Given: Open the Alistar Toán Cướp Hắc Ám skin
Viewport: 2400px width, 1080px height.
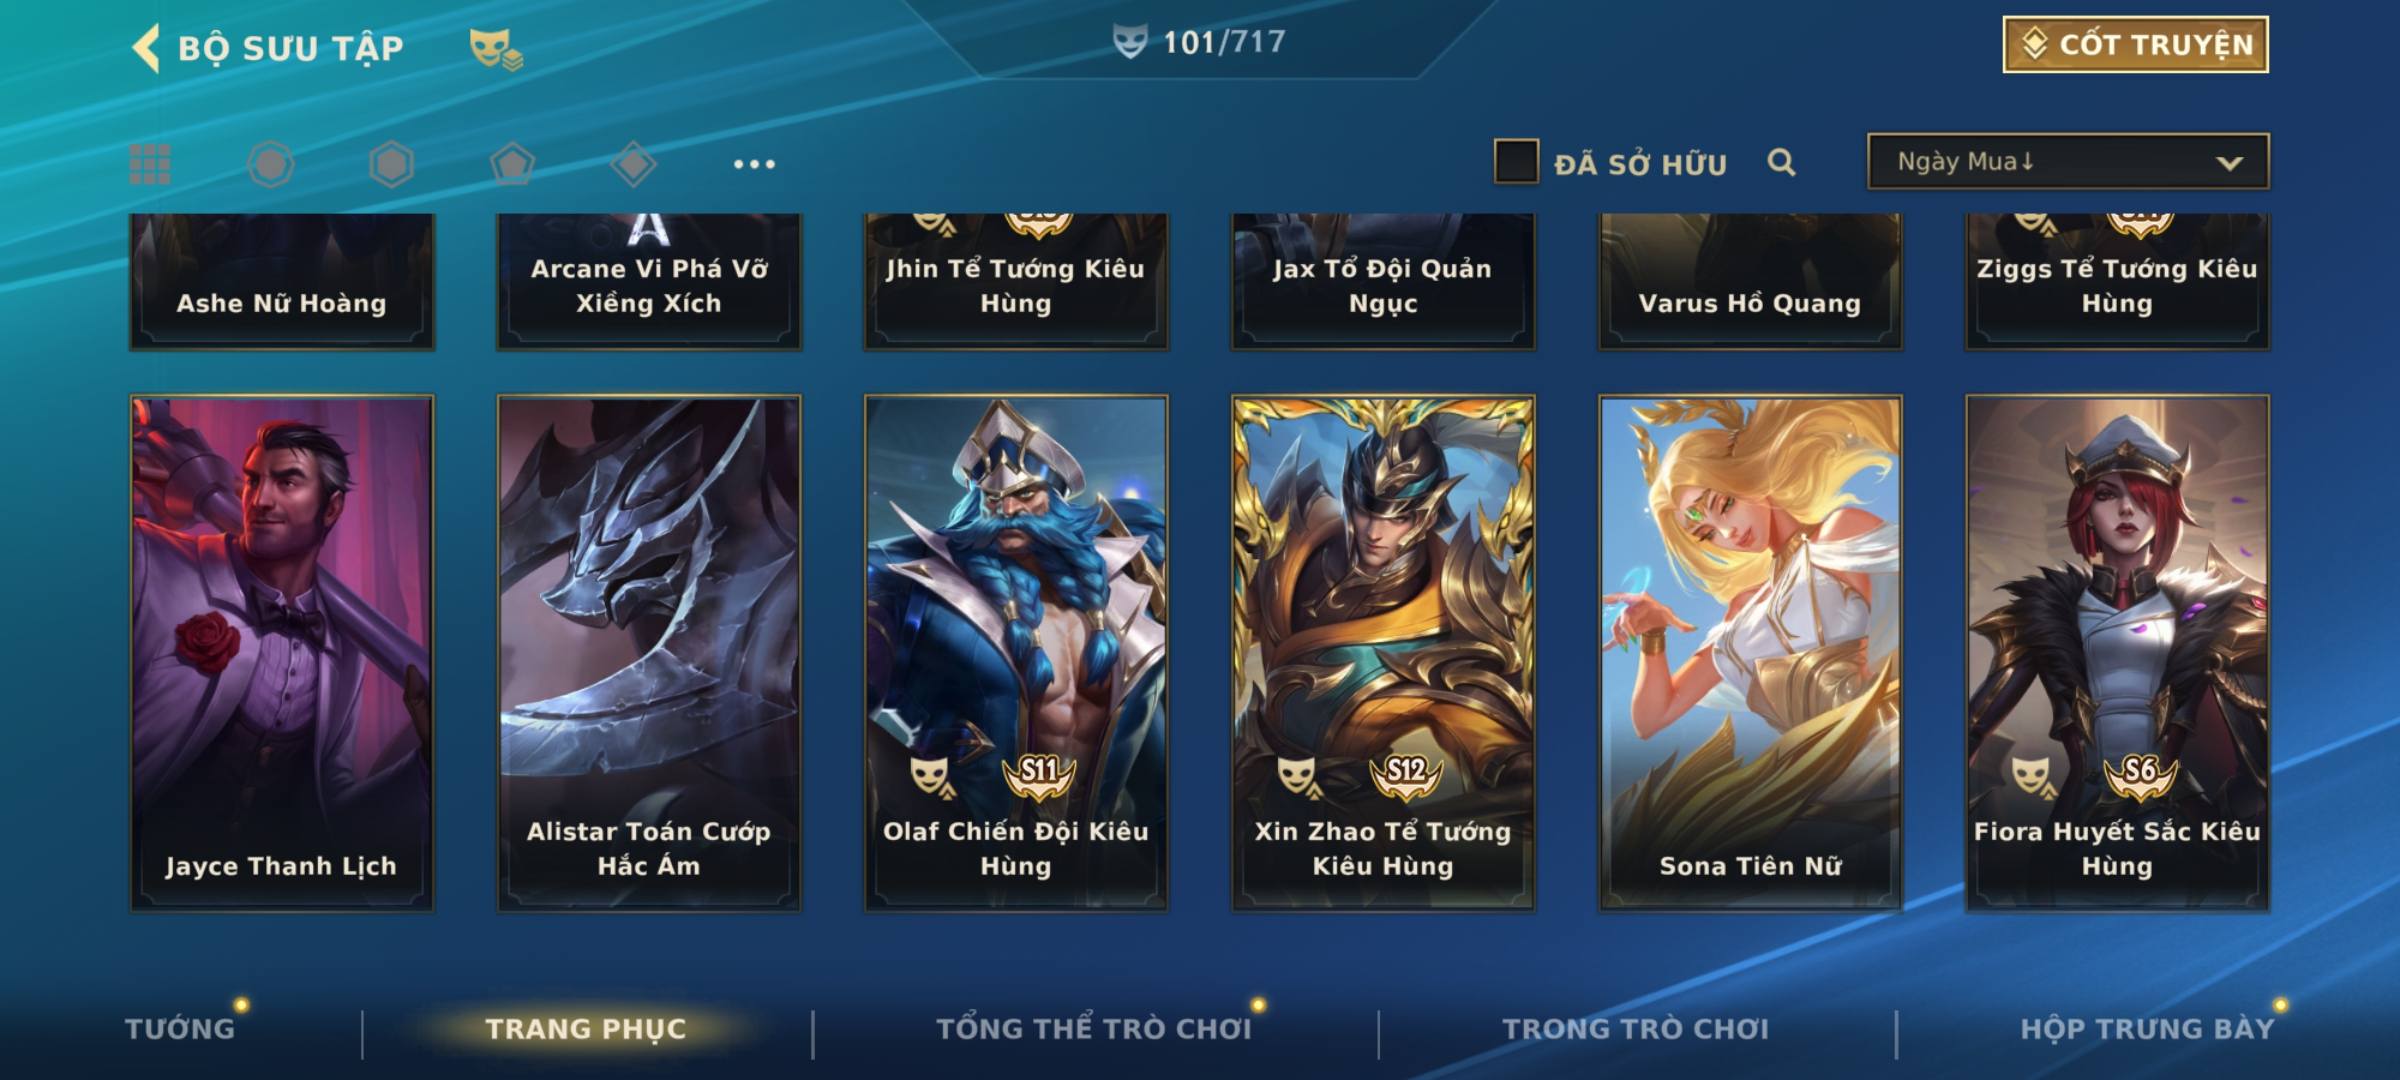Looking at the screenshot, I should [649, 652].
